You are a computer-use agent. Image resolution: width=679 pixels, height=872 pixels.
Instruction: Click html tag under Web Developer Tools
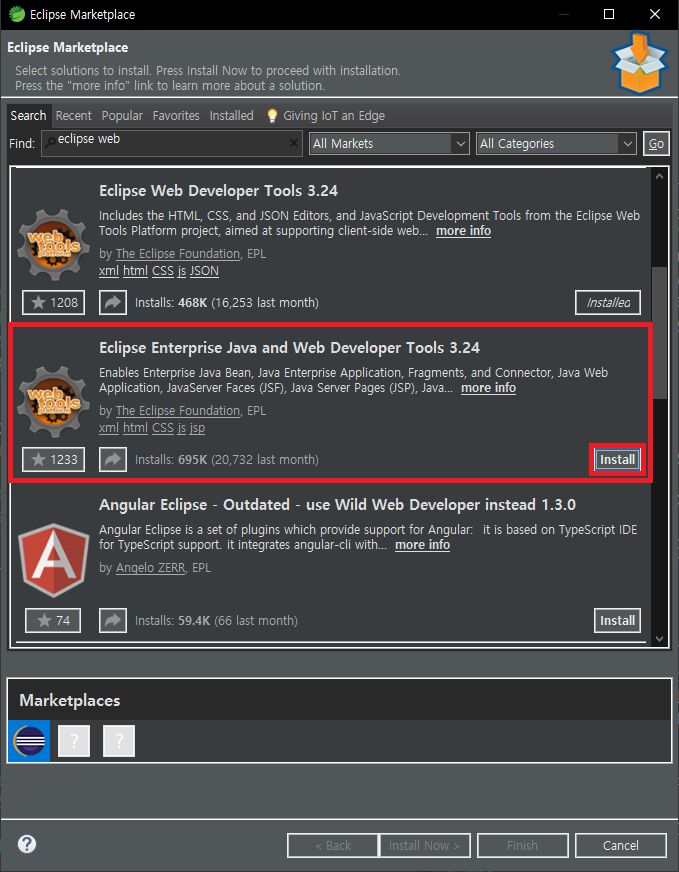click(x=135, y=271)
